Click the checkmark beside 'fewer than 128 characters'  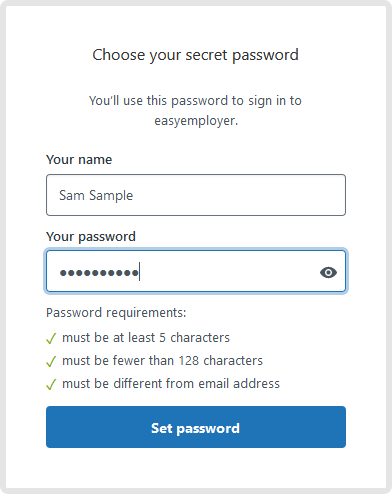pos(51,361)
